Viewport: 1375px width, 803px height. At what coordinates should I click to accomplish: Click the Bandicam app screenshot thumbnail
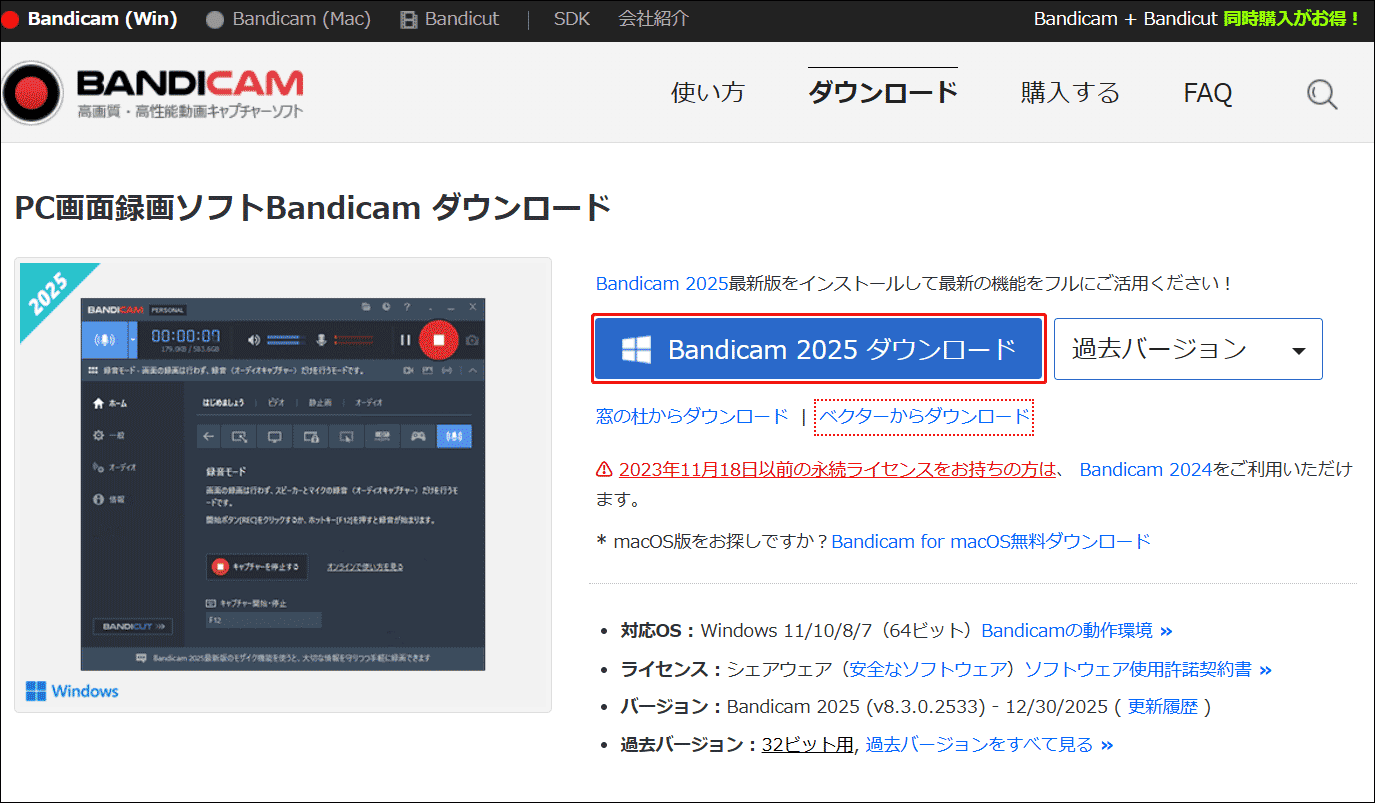click(x=283, y=484)
